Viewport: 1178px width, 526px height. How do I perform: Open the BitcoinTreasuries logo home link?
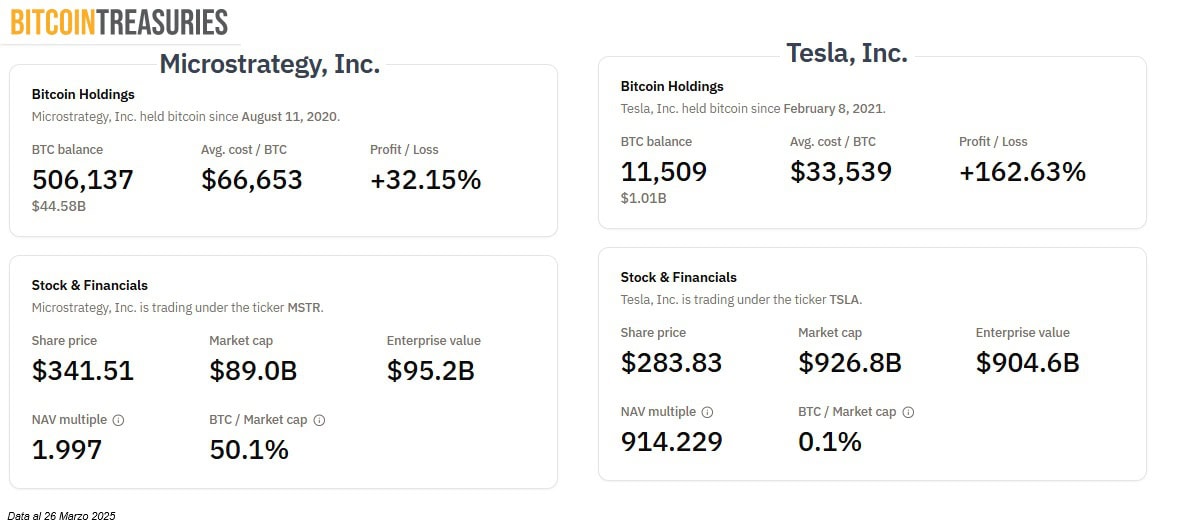[x=119, y=22]
